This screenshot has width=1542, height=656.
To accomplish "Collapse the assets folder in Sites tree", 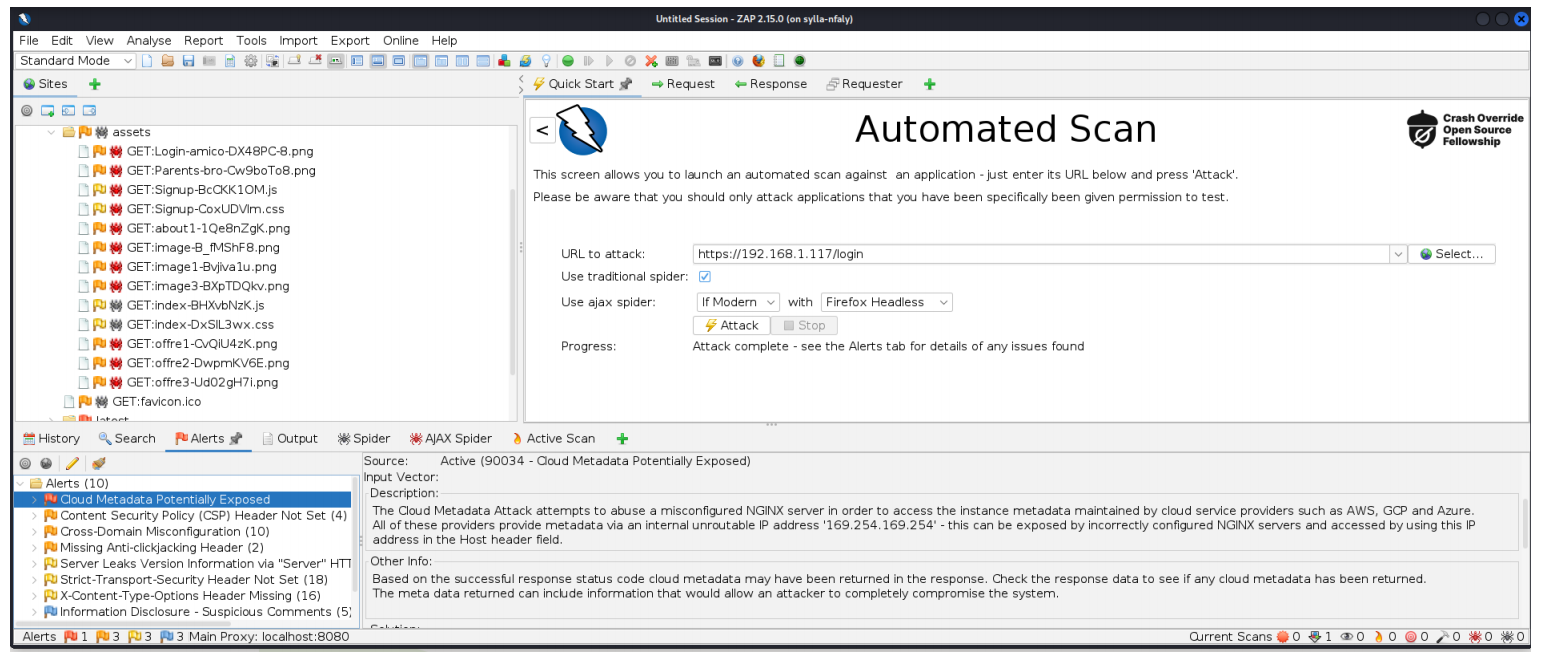I will tap(52, 132).
